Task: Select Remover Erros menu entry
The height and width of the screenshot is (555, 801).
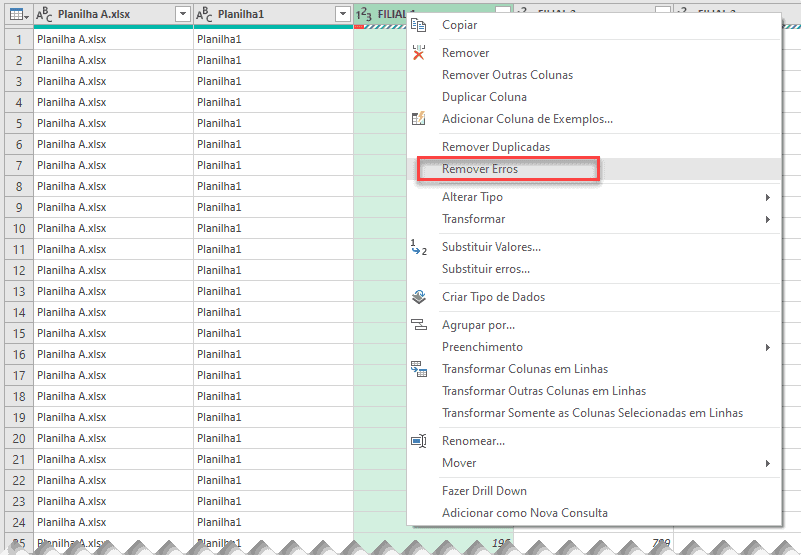Action: click(594, 169)
